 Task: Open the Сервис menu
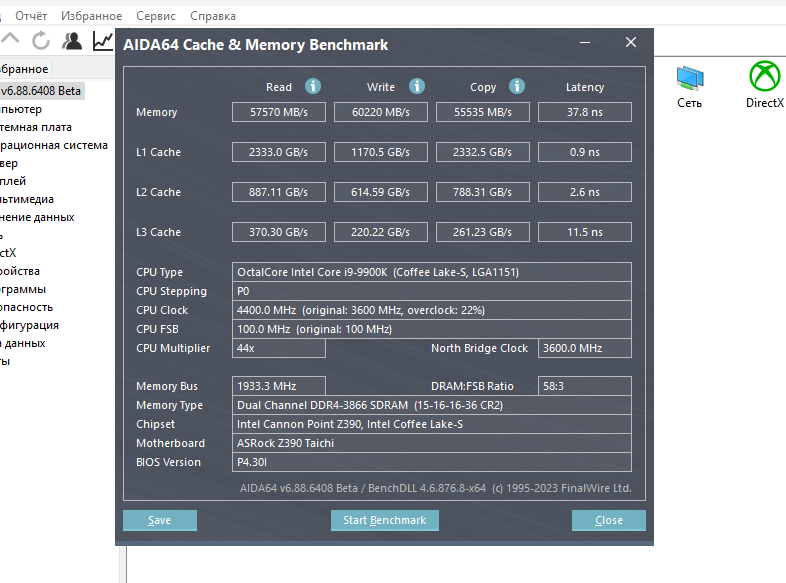point(156,16)
